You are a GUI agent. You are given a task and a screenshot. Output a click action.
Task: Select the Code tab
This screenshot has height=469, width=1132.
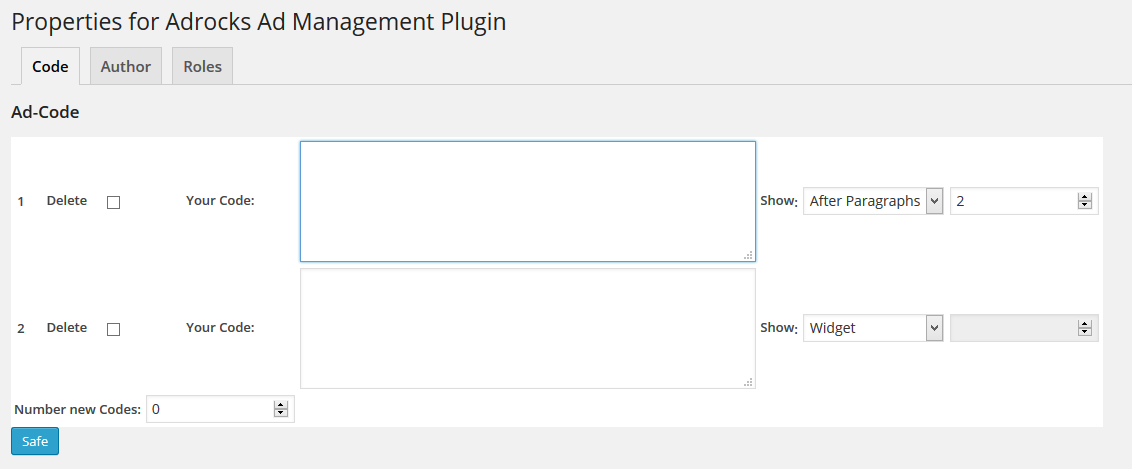pyautogui.click(x=51, y=66)
